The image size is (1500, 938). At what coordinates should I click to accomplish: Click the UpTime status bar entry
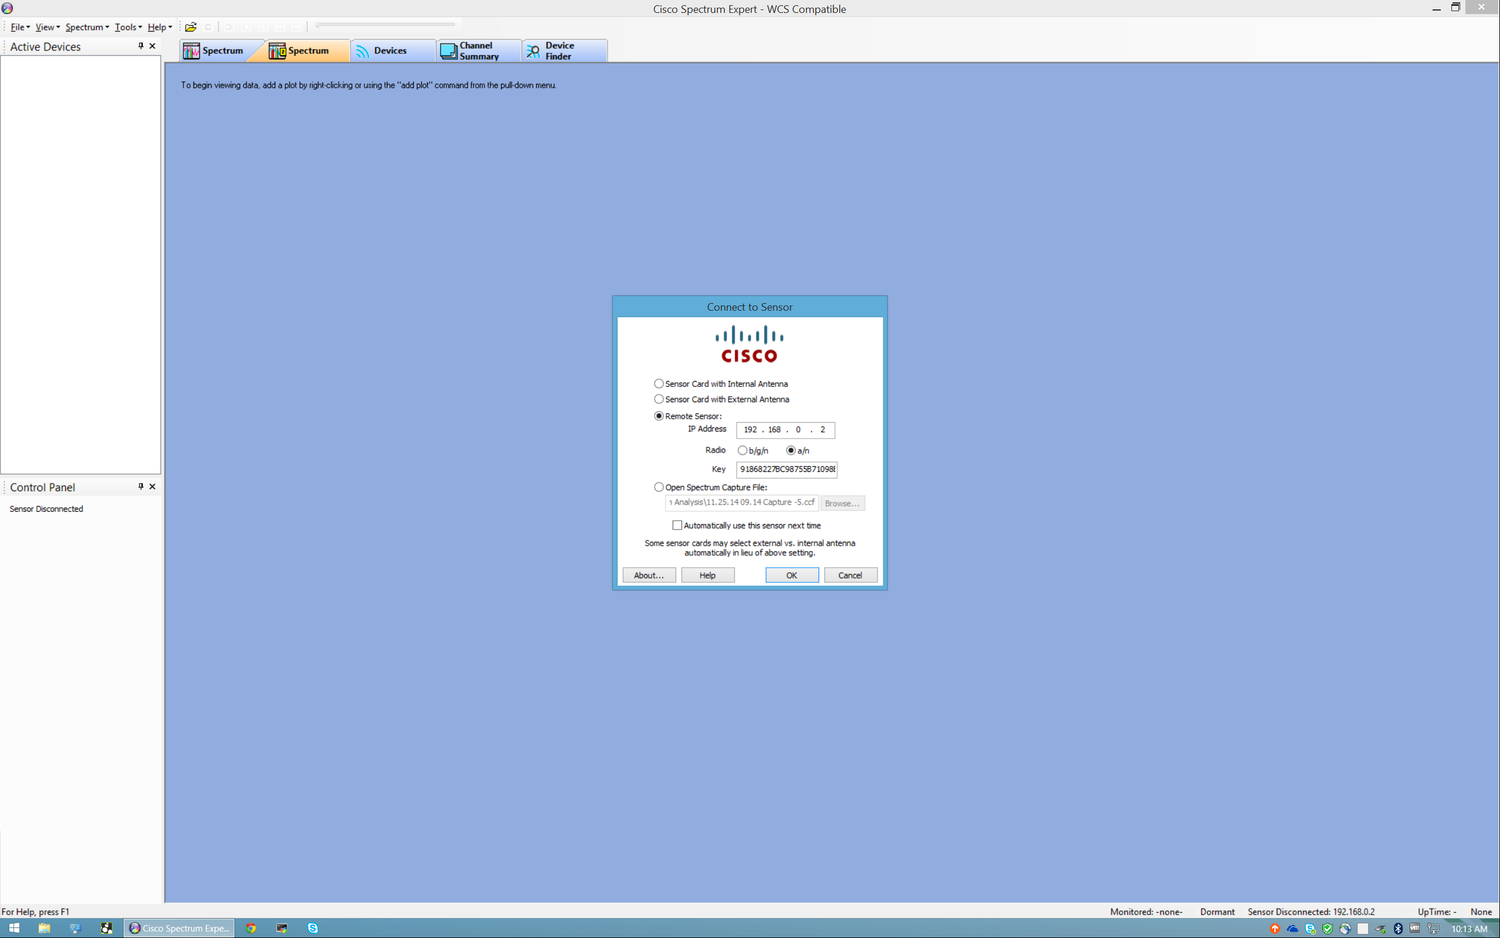tap(1436, 912)
